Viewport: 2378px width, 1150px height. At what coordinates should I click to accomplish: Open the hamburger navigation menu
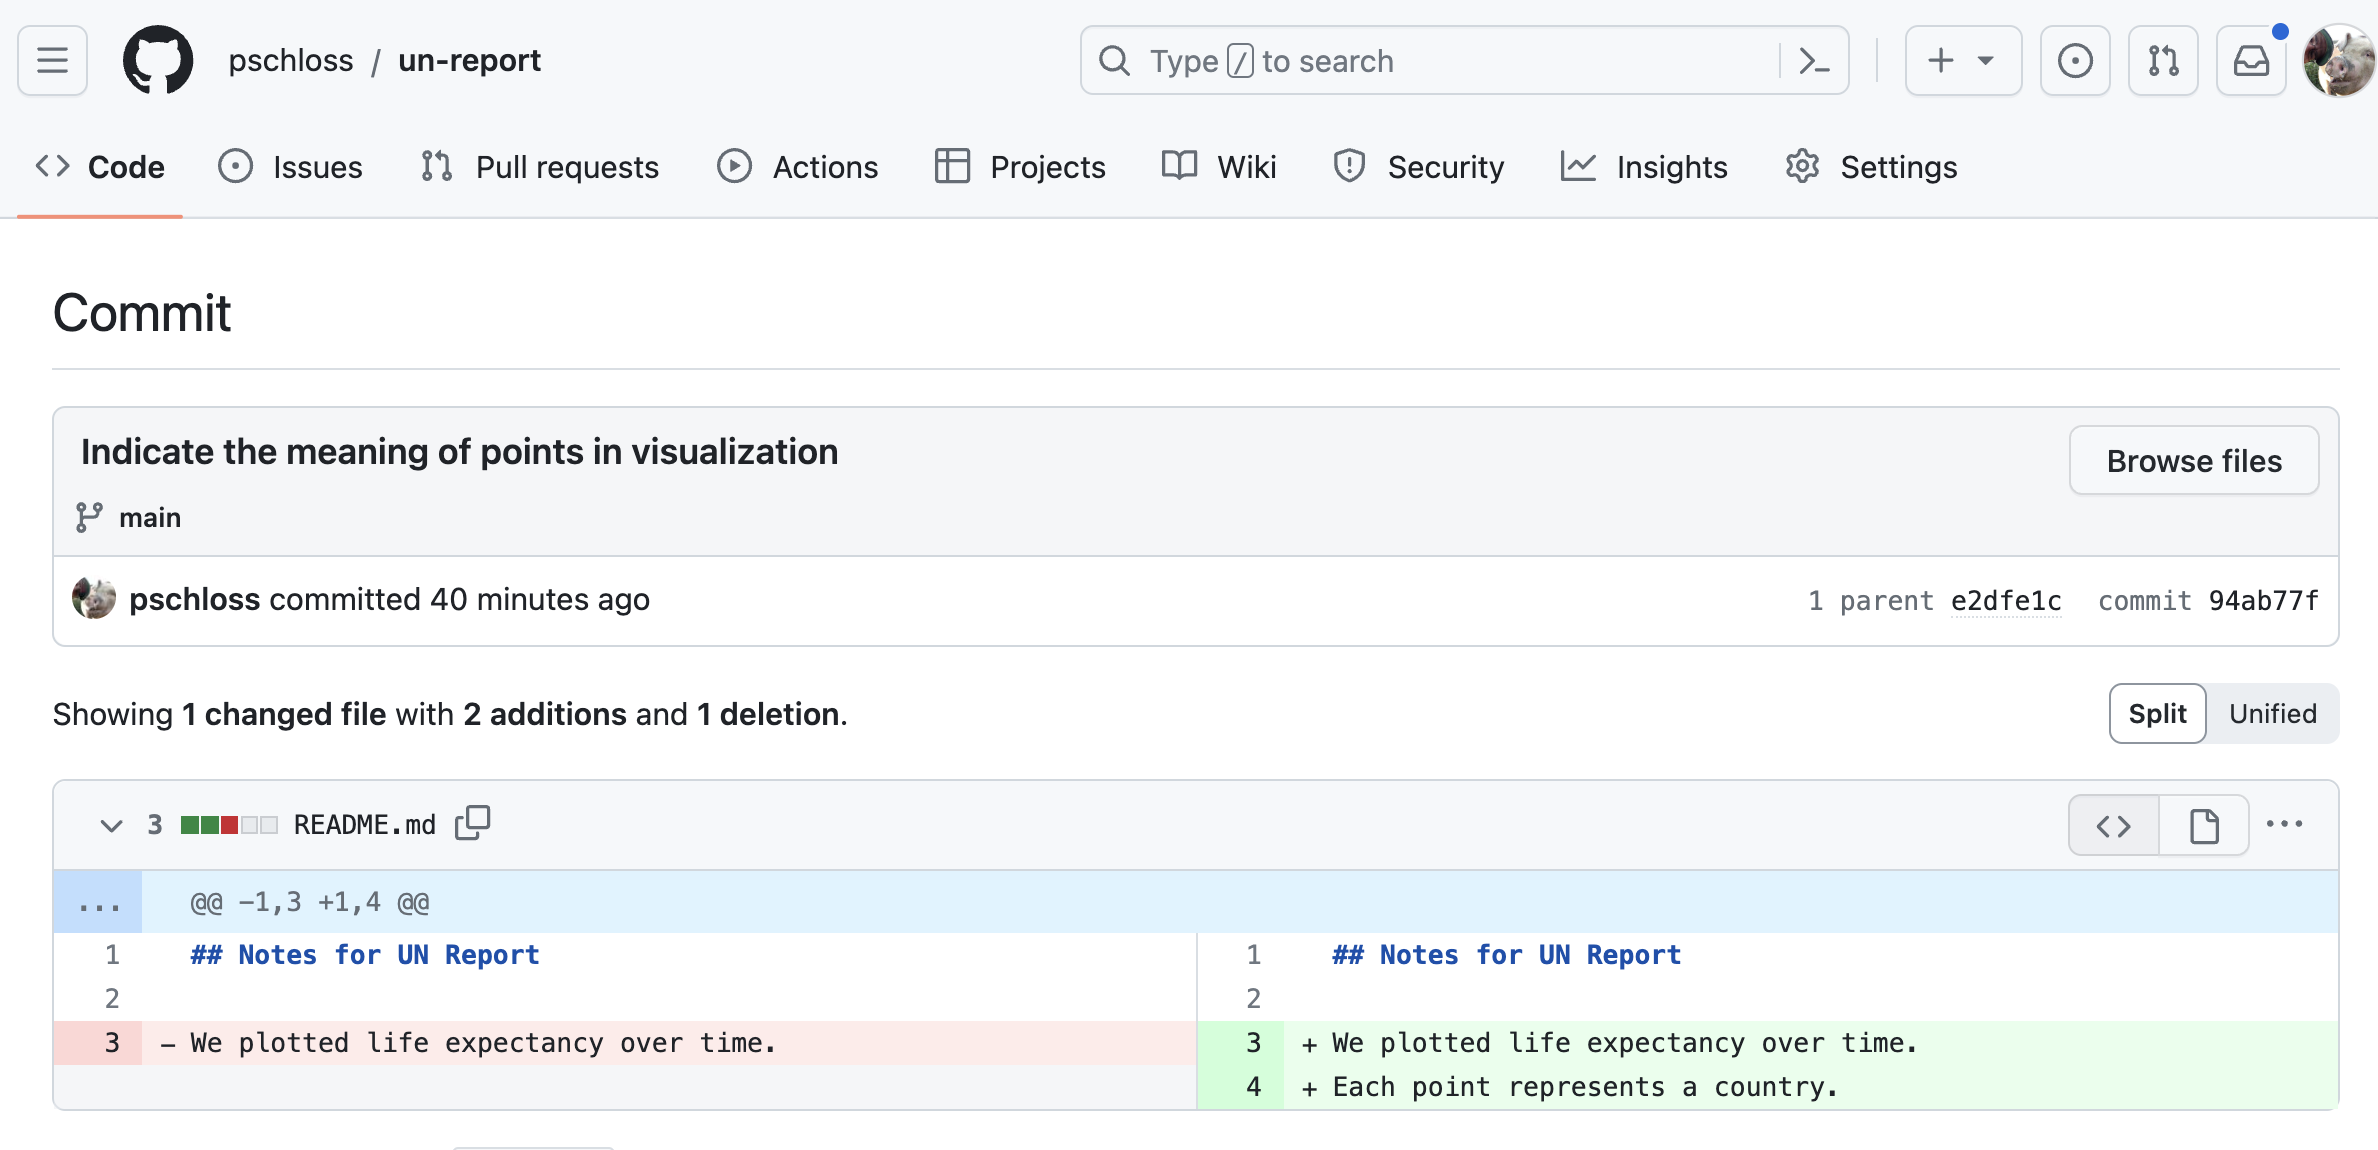click(x=52, y=60)
